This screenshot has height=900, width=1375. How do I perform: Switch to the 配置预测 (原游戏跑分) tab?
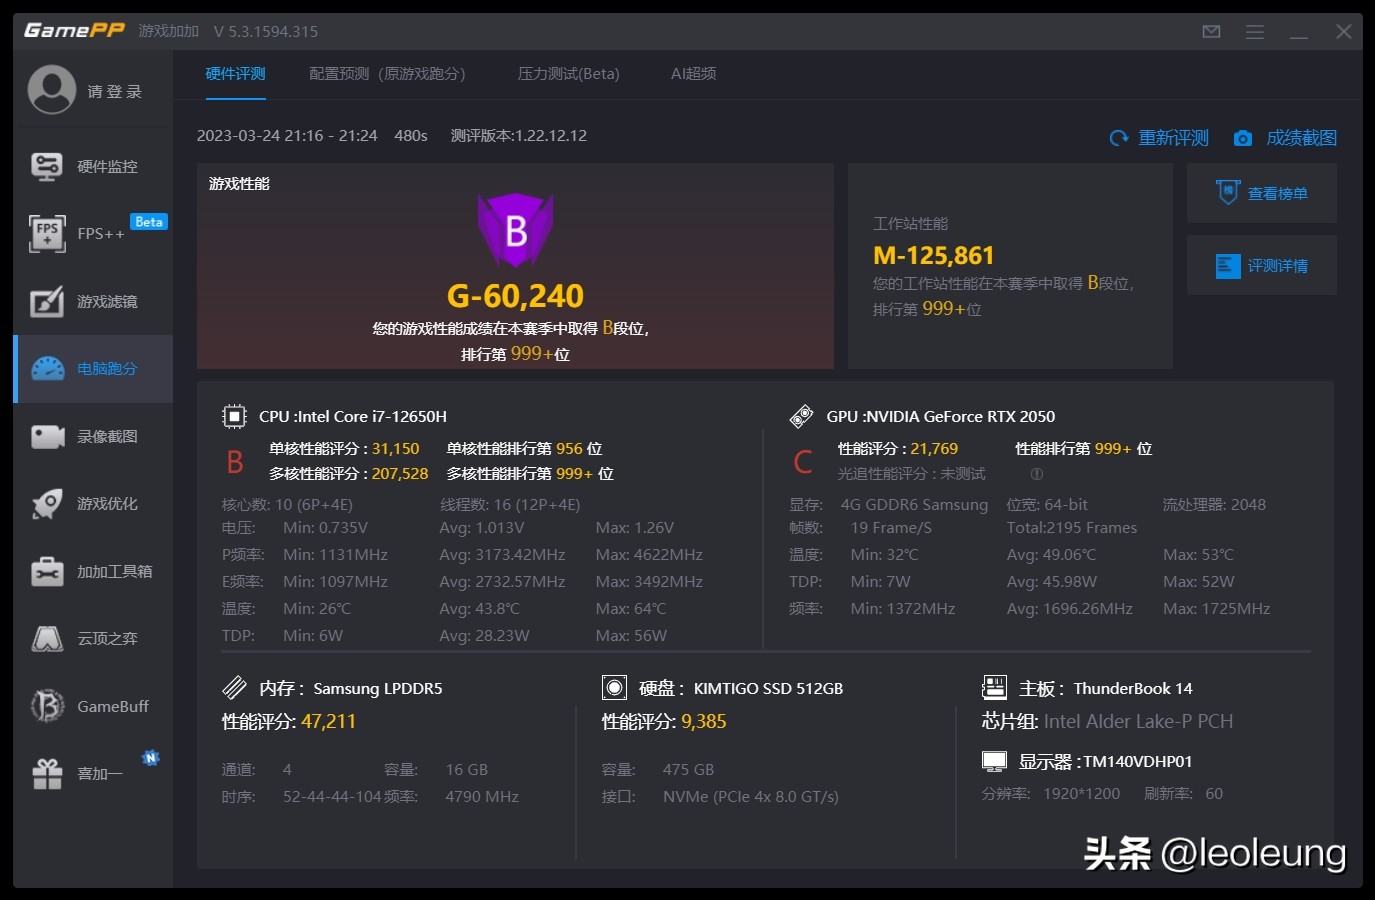[387, 74]
